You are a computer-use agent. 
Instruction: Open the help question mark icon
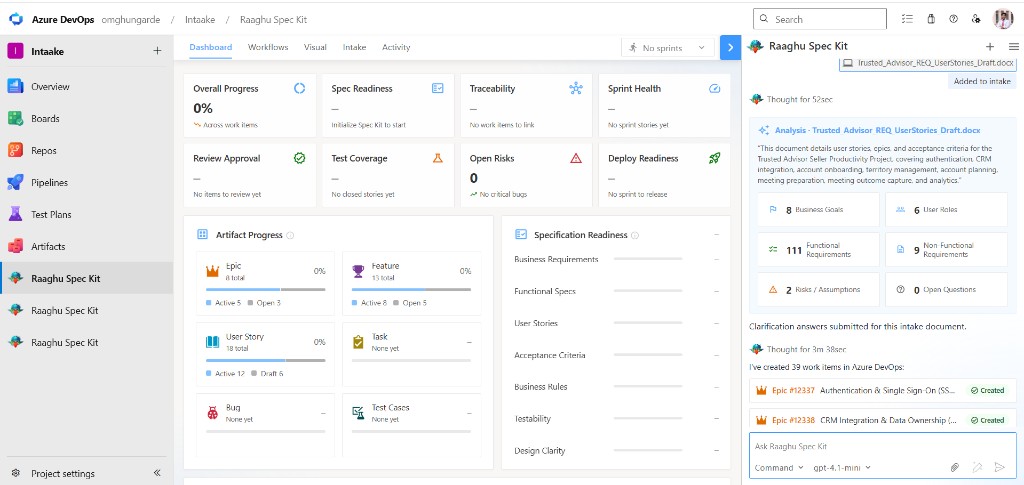click(x=953, y=19)
